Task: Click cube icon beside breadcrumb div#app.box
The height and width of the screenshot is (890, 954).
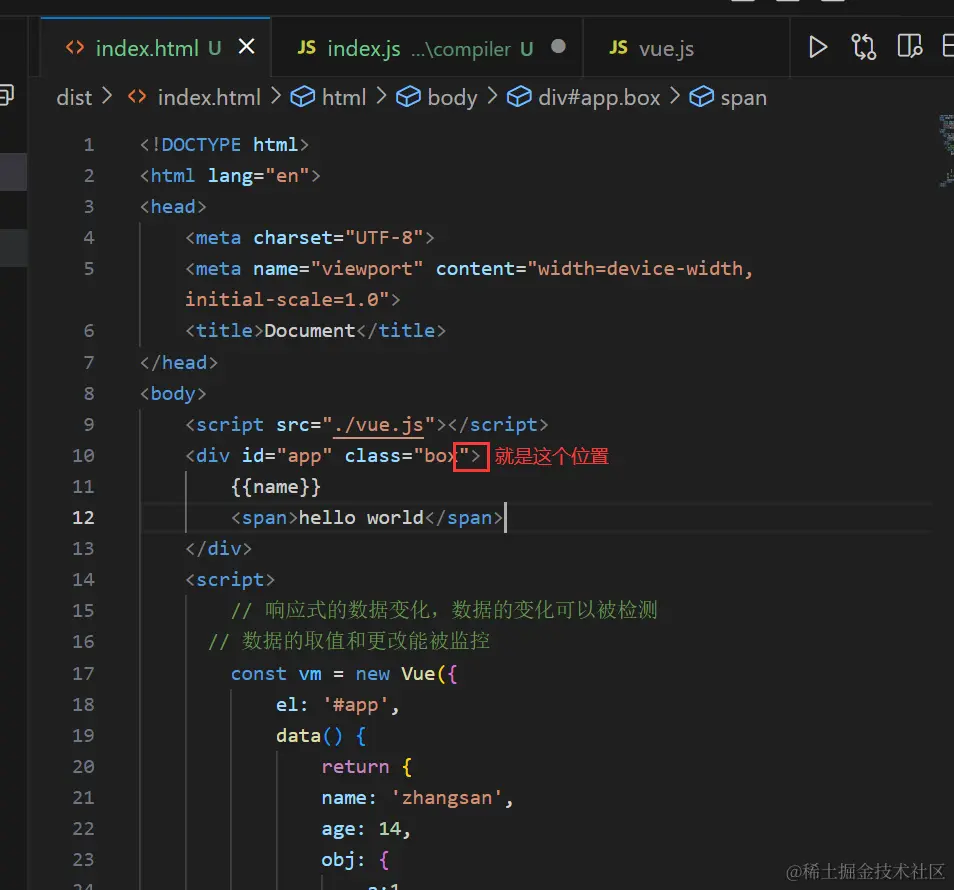Action: click(519, 97)
